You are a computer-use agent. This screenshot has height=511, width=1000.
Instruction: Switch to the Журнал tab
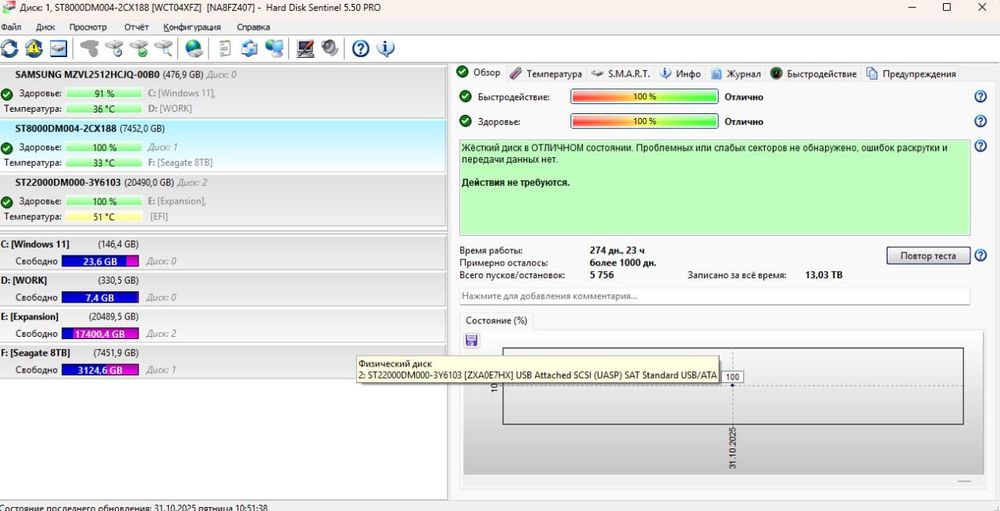736,73
